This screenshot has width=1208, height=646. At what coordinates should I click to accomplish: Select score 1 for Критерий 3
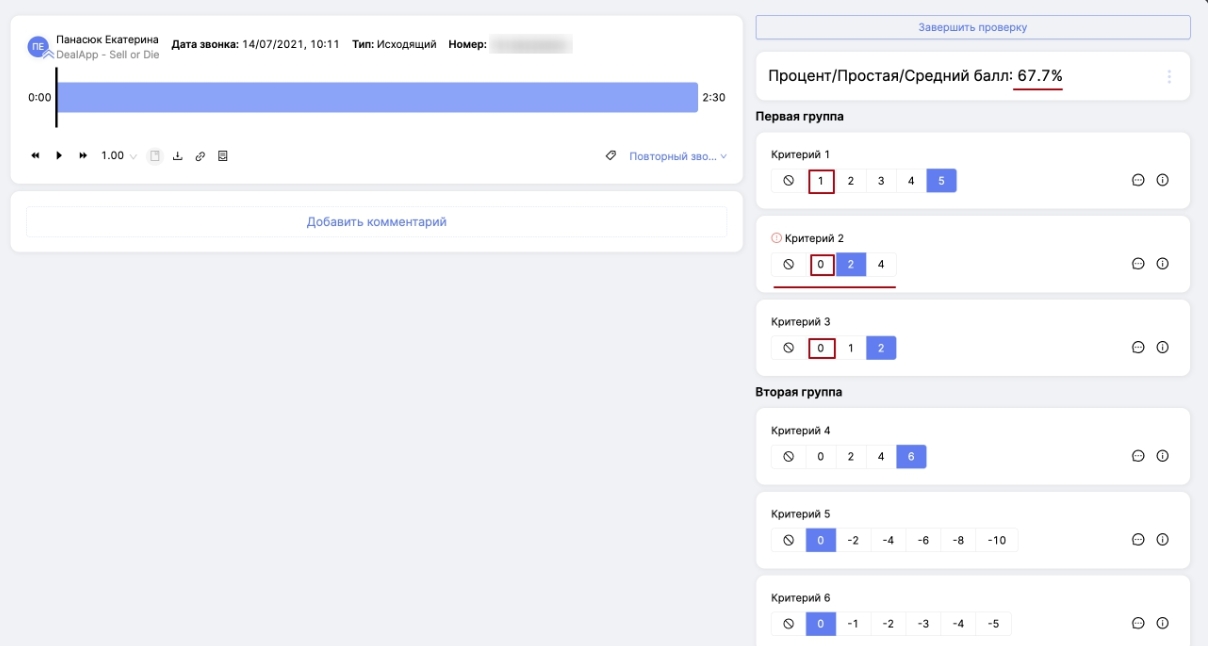(x=851, y=349)
